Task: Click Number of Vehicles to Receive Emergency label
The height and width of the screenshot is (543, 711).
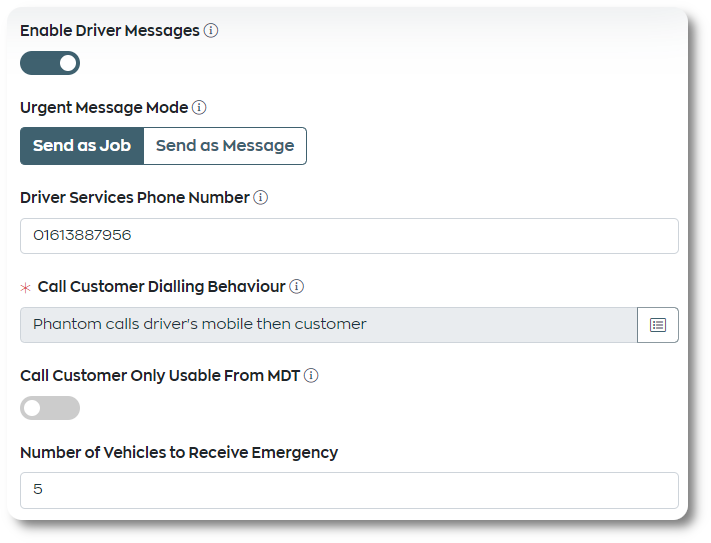Action: coord(179,452)
